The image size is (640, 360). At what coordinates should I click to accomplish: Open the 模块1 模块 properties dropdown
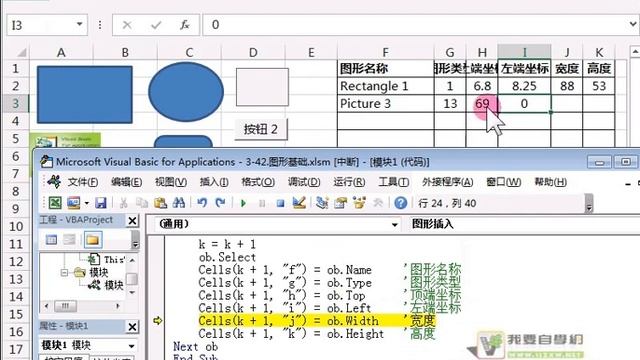pyautogui.click(x=131, y=346)
